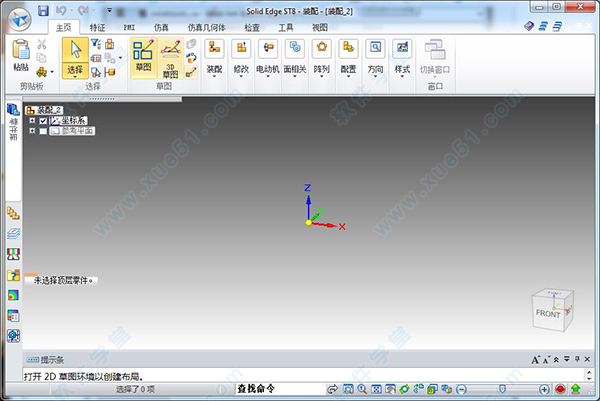Select the 装配_2 root tree node

click(x=44, y=110)
